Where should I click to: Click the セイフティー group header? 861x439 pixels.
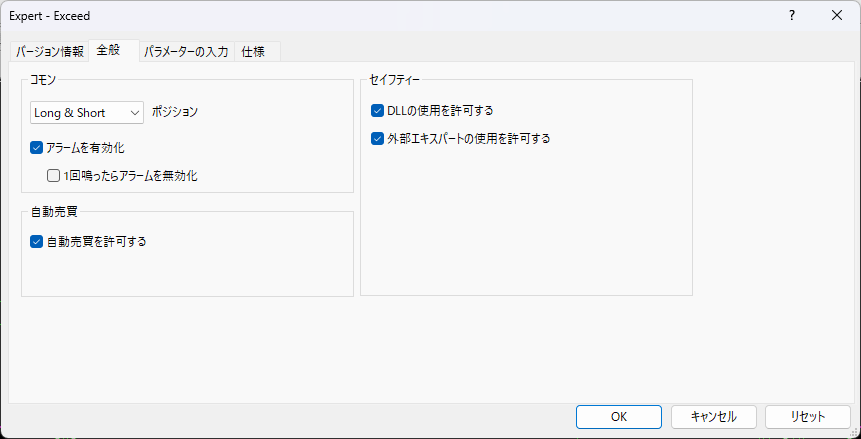tap(395, 80)
